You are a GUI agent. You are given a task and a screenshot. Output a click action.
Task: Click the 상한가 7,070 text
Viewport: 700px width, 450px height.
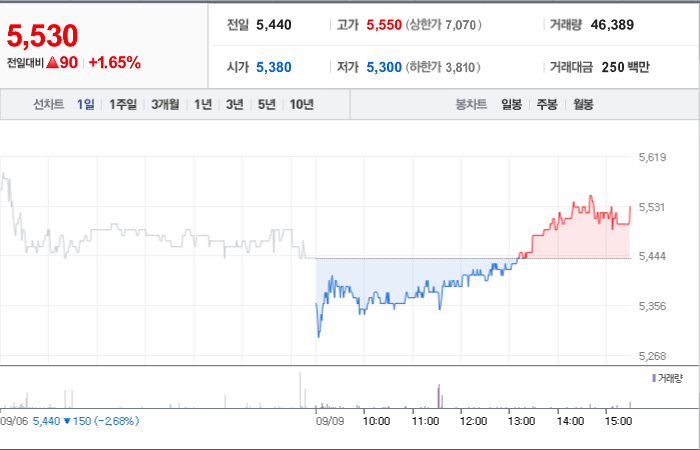click(x=443, y=25)
